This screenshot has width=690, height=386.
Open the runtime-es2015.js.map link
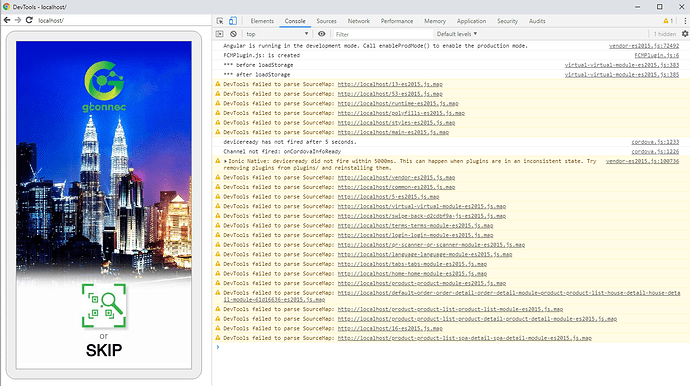pyautogui.click(x=398, y=103)
